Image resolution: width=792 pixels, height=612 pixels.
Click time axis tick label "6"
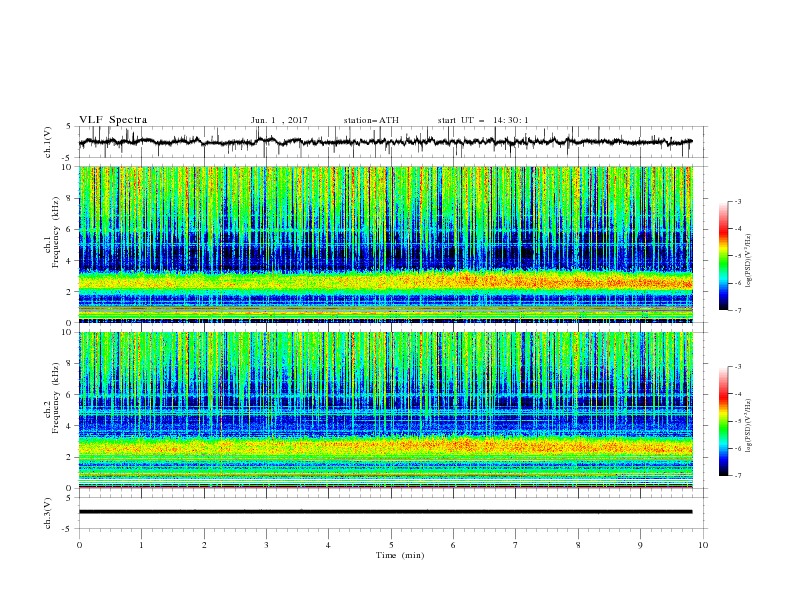pyautogui.click(x=453, y=545)
